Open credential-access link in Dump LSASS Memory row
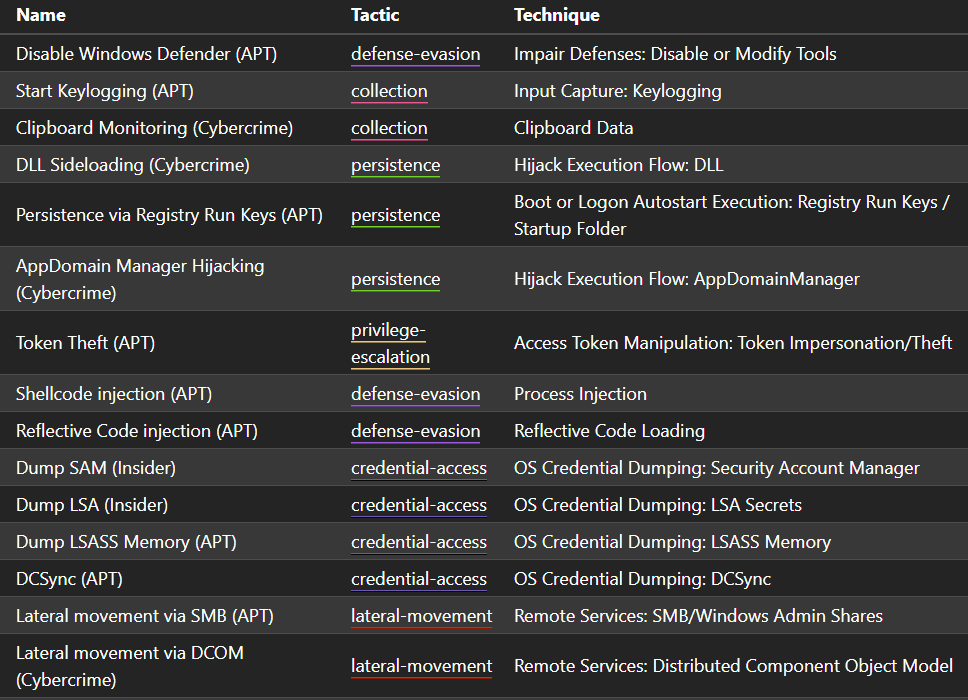Screen dimensions: 968x700 (419, 542)
